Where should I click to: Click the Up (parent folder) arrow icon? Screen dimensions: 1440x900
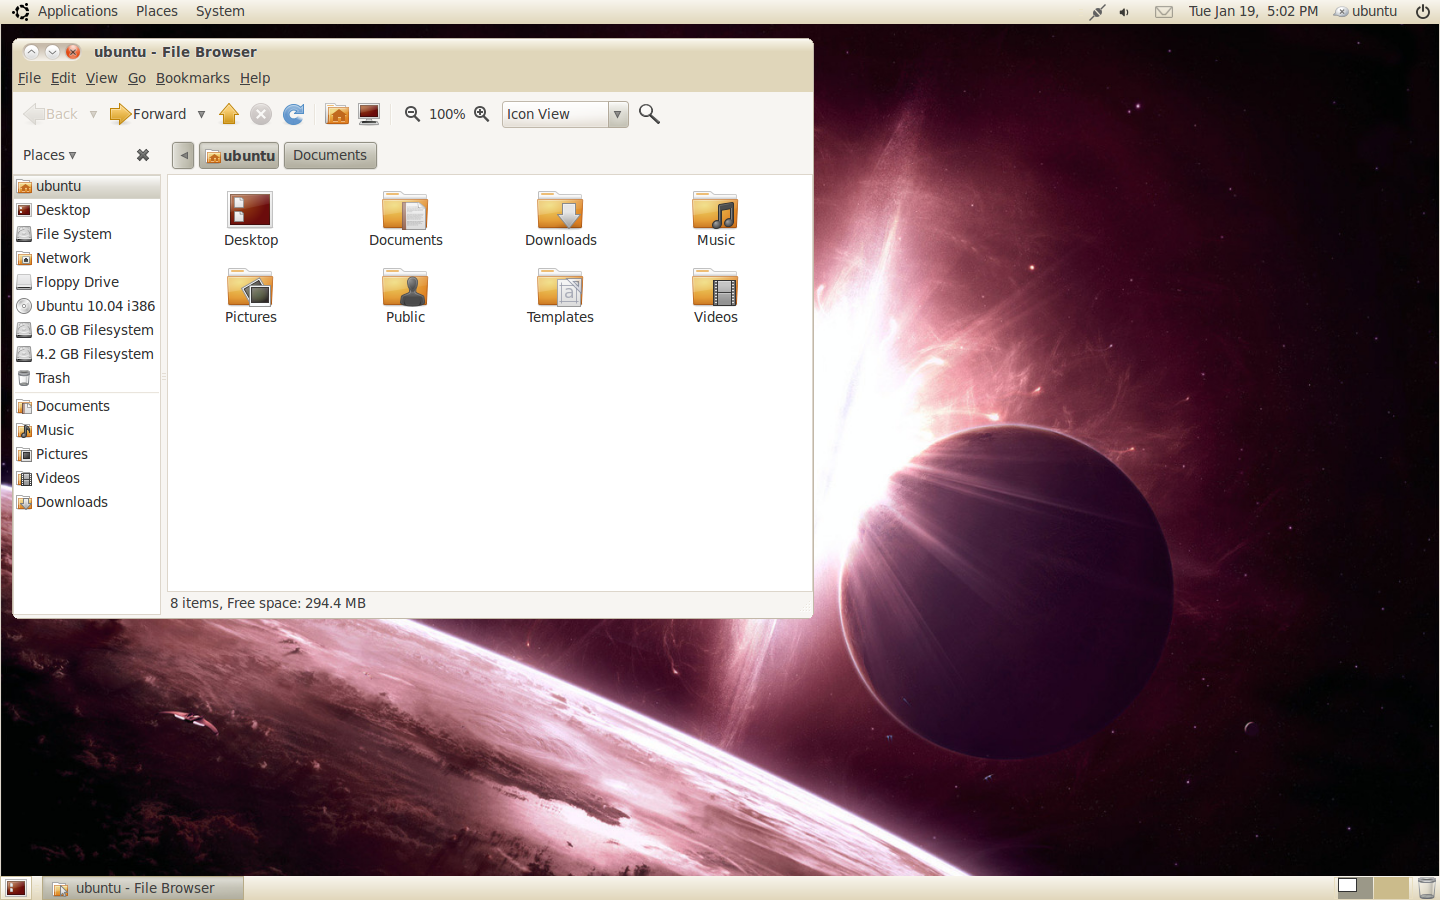[229, 114]
